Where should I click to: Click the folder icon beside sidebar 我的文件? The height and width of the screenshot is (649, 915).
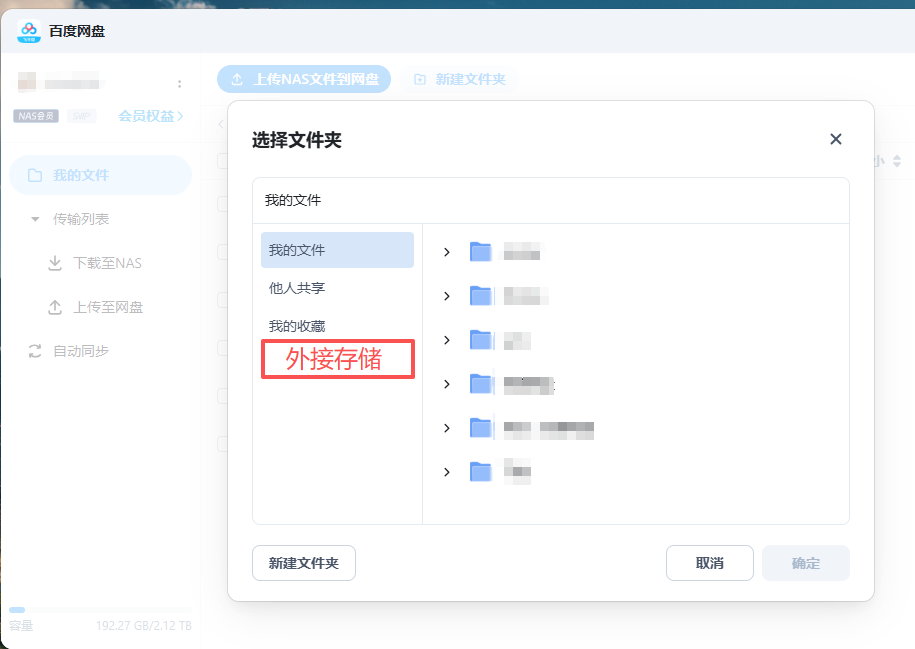[35, 175]
